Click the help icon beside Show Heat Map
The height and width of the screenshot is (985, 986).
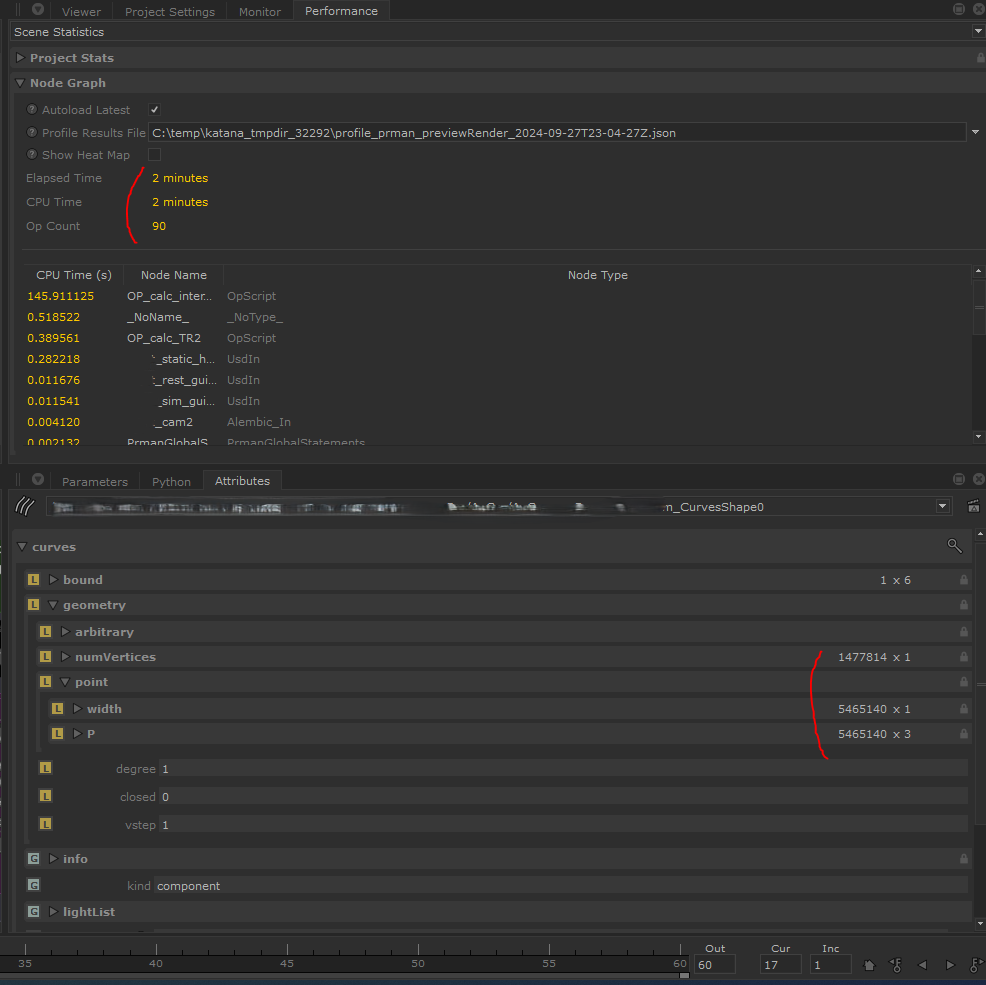pyautogui.click(x=32, y=155)
